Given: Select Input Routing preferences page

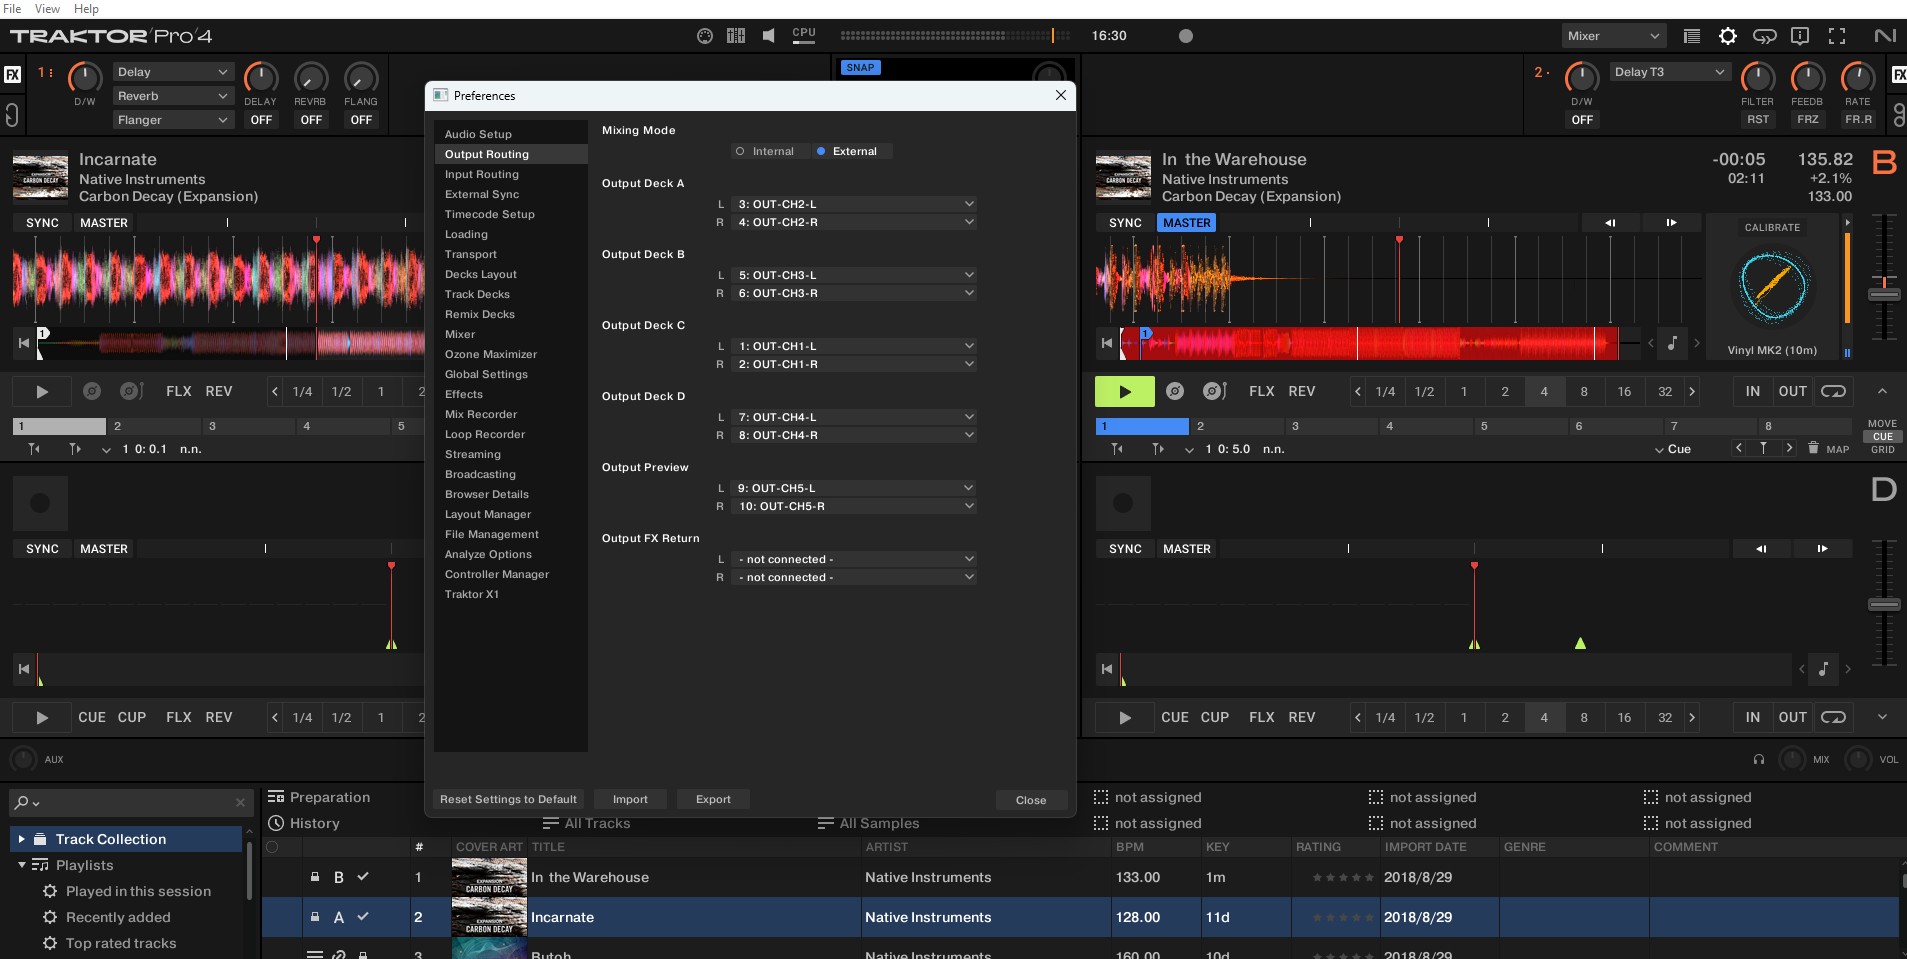Looking at the screenshot, I should click(x=511, y=174).
